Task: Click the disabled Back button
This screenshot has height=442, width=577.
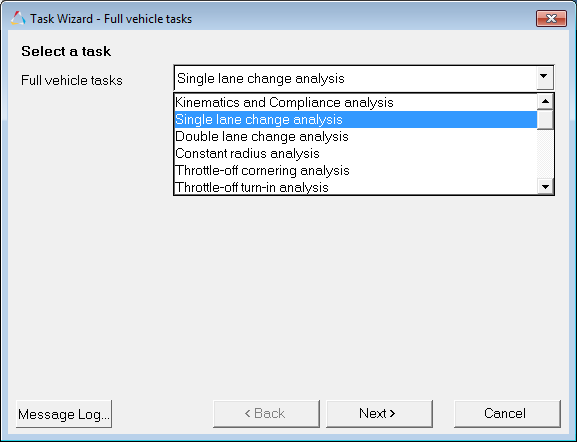Action: [266, 414]
